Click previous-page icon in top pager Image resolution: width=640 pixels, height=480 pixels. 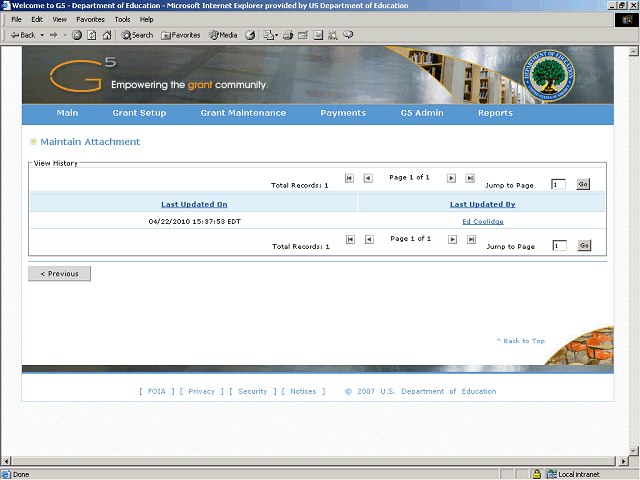tap(368, 178)
